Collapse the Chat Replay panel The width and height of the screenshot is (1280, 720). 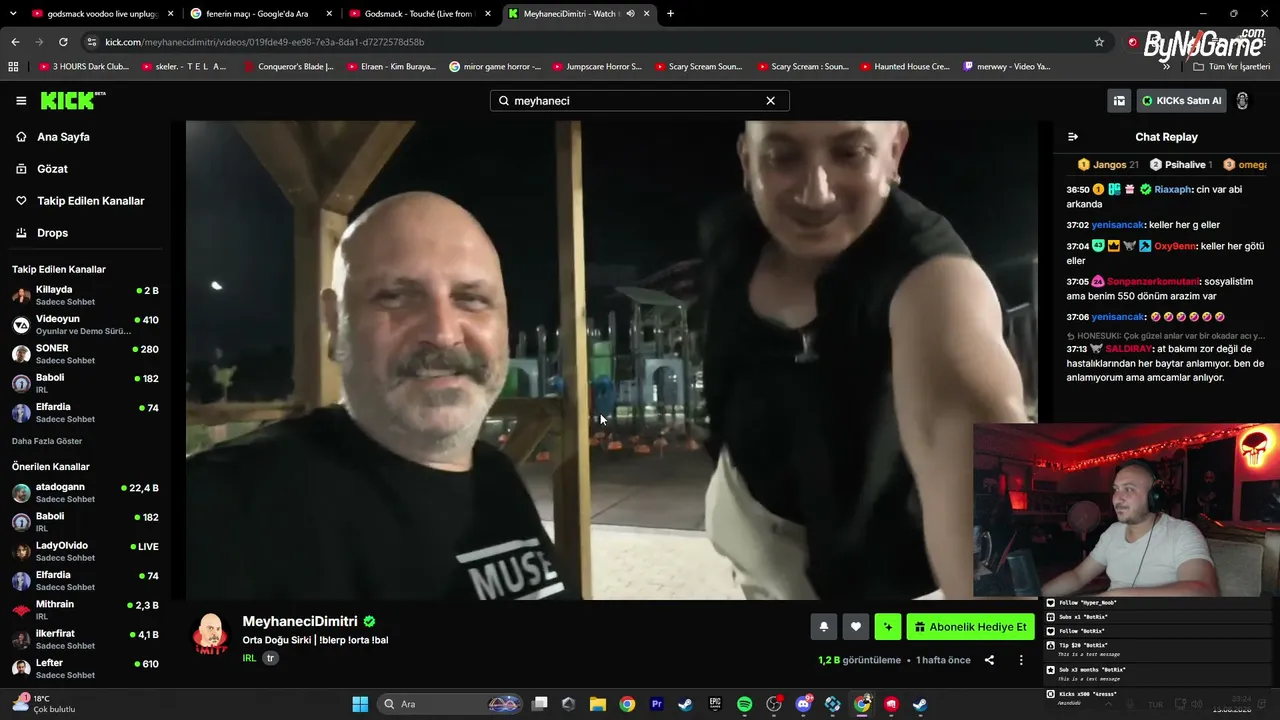[x=1073, y=137]
